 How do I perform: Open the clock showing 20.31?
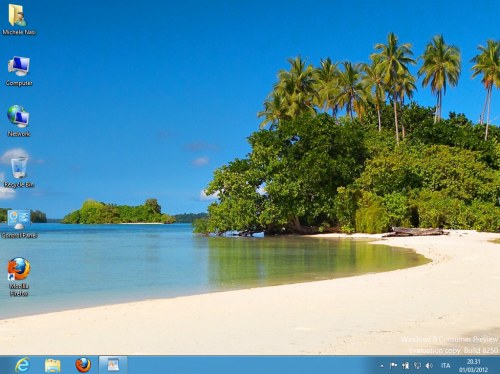click(x=473, y=366)
